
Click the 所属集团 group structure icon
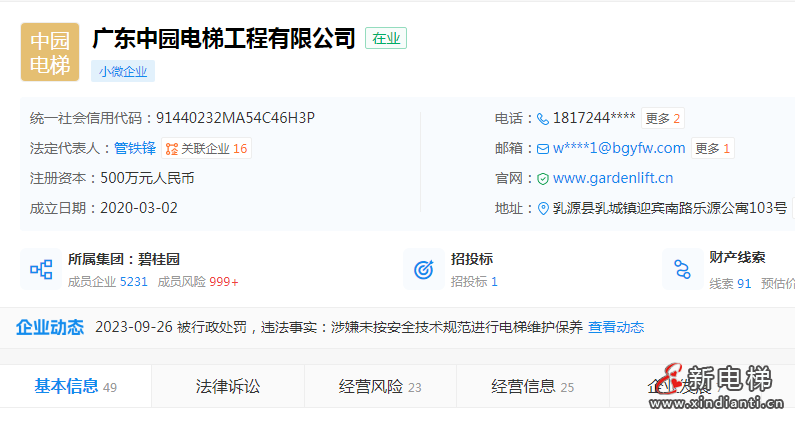coord(41,269)
